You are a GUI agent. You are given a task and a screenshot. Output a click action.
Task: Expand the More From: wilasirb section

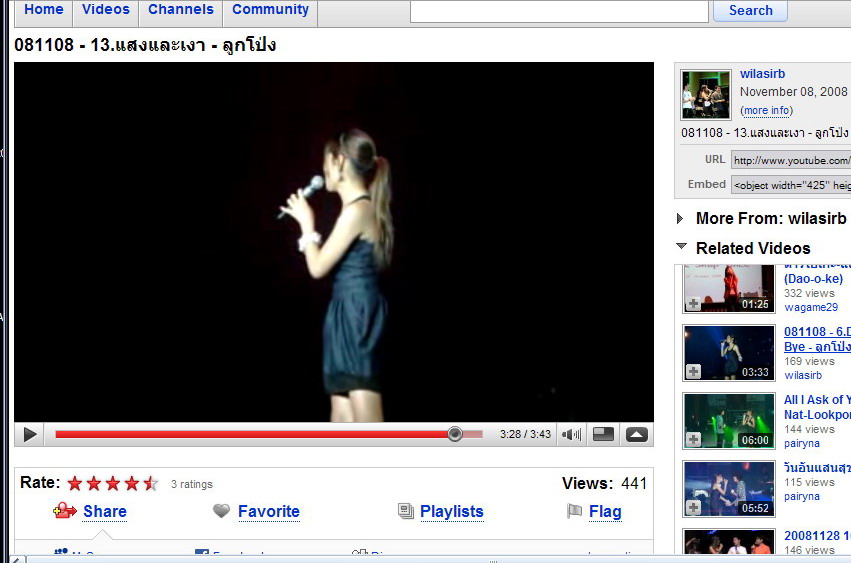pyautogui.click(x=680, y=219)
